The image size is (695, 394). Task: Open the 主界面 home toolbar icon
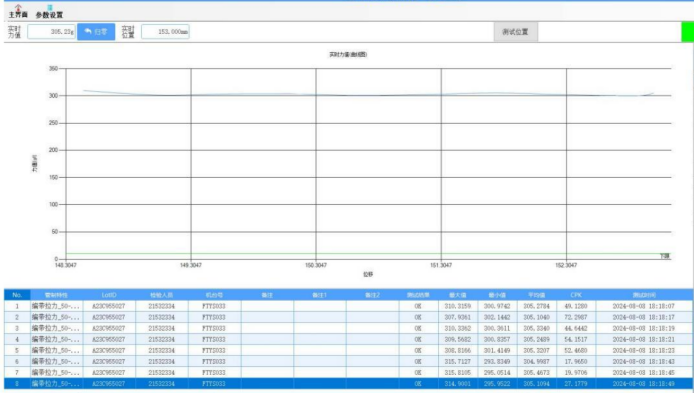pyautogui.click(x=18, y=12)
